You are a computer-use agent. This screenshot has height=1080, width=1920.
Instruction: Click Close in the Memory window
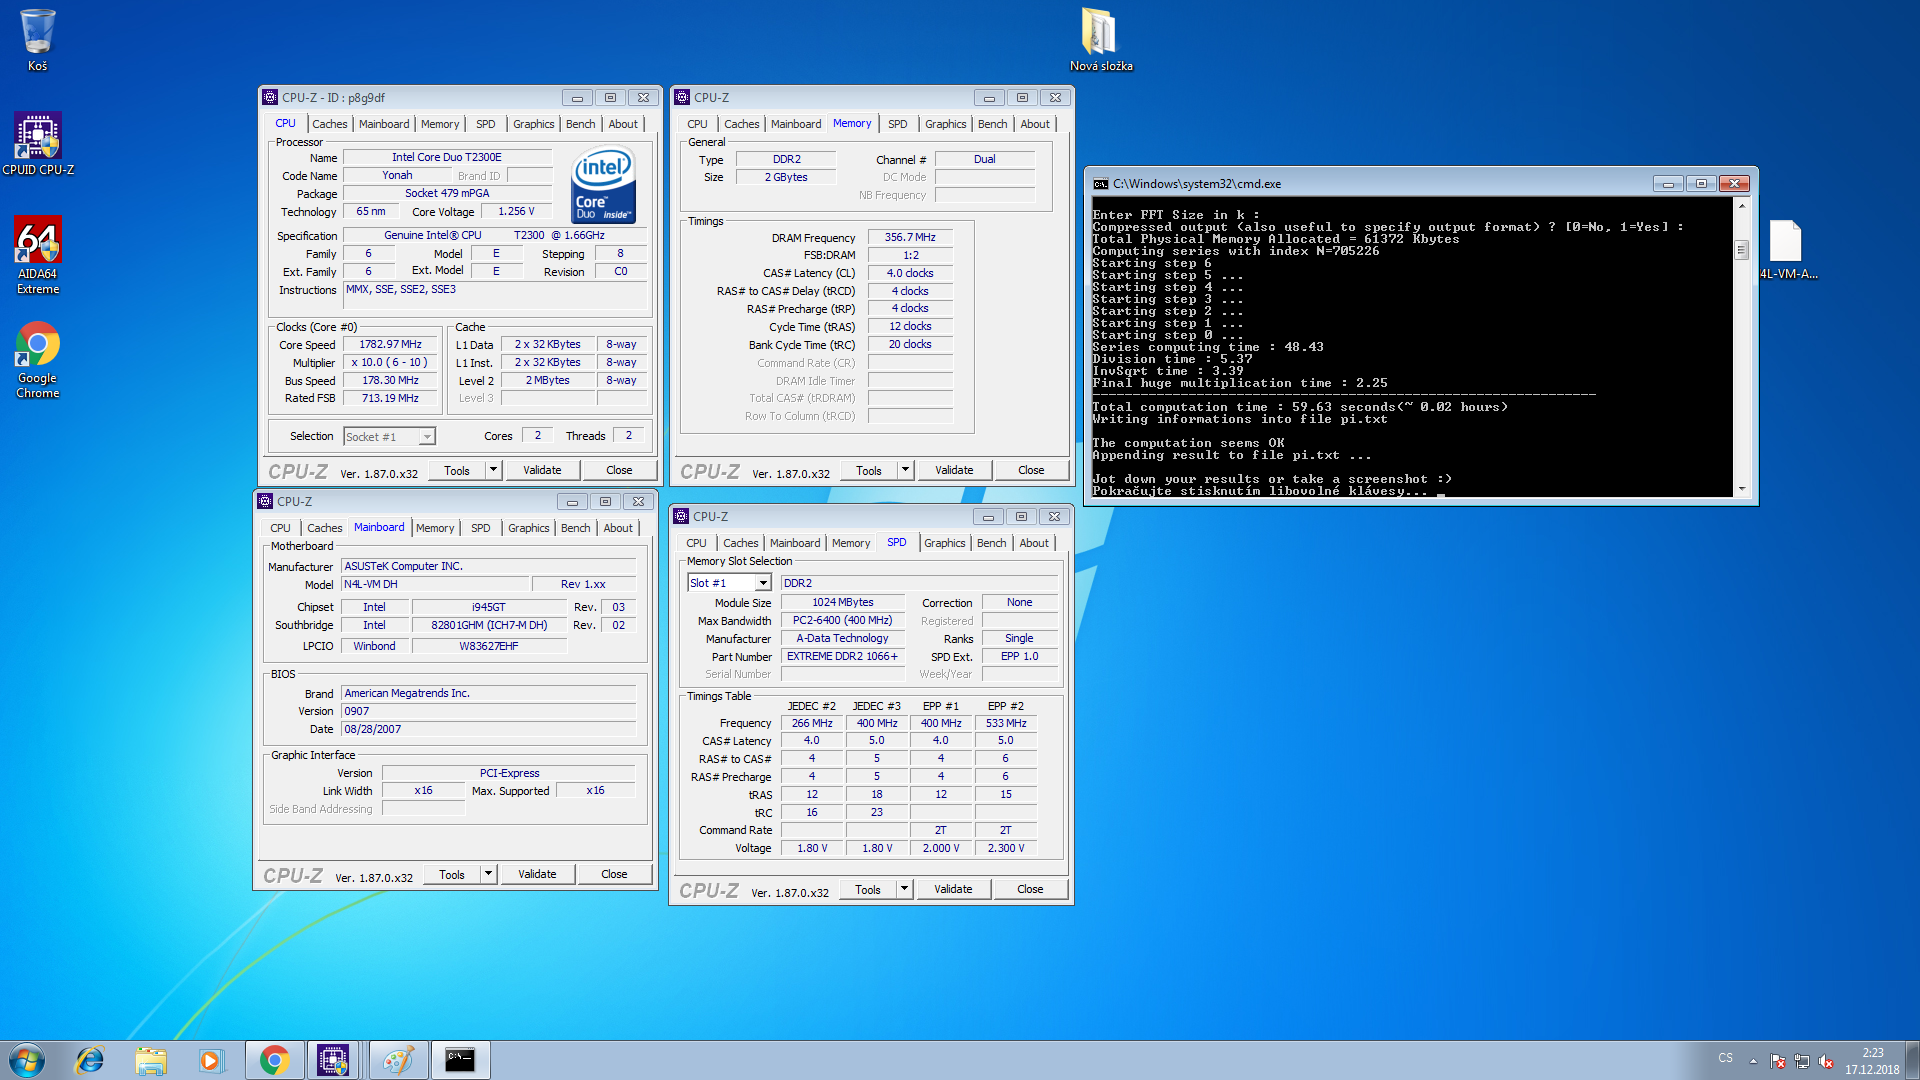(x=1031, y=470)
